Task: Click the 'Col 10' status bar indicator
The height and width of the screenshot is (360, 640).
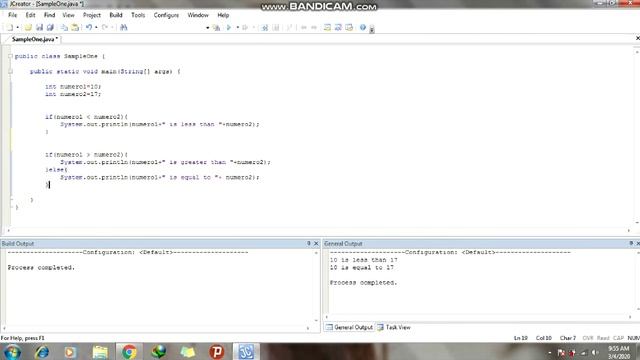Action: [x=544, y=338]
